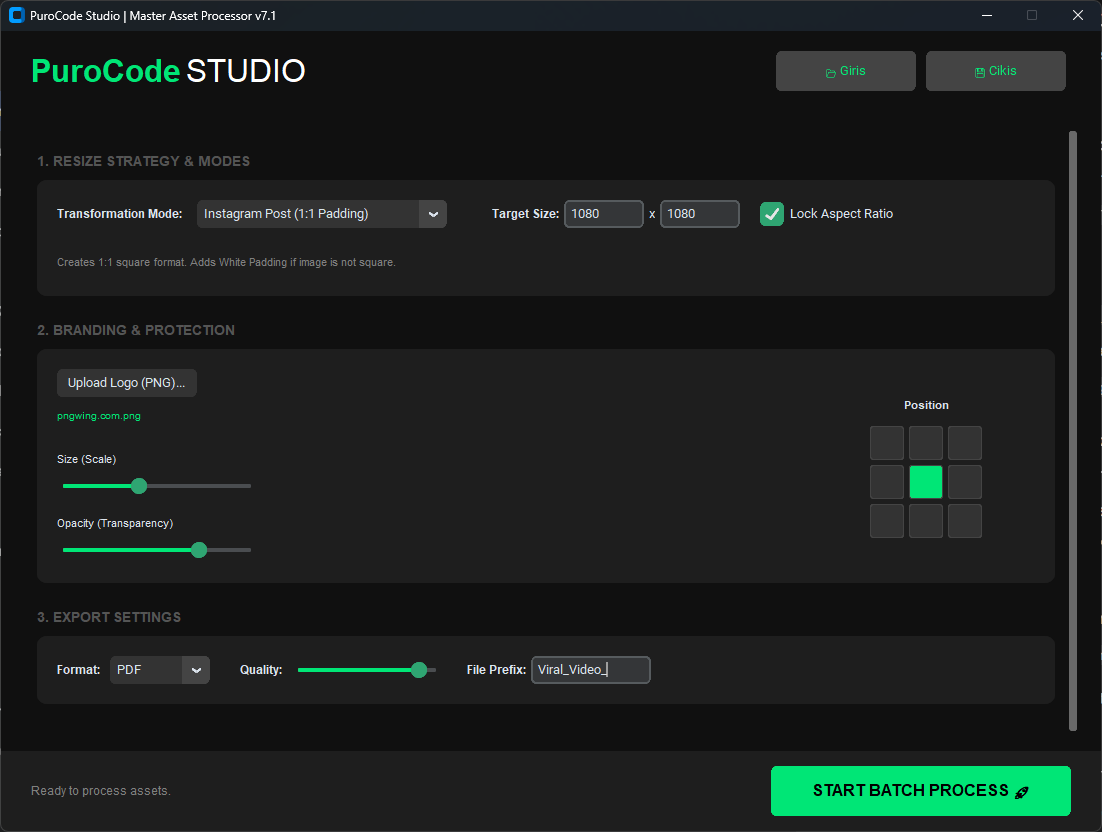1102x832 pixels.
Task: Click the rocket icon on START BATCH PROCESS
Action: coord(1021,791)
